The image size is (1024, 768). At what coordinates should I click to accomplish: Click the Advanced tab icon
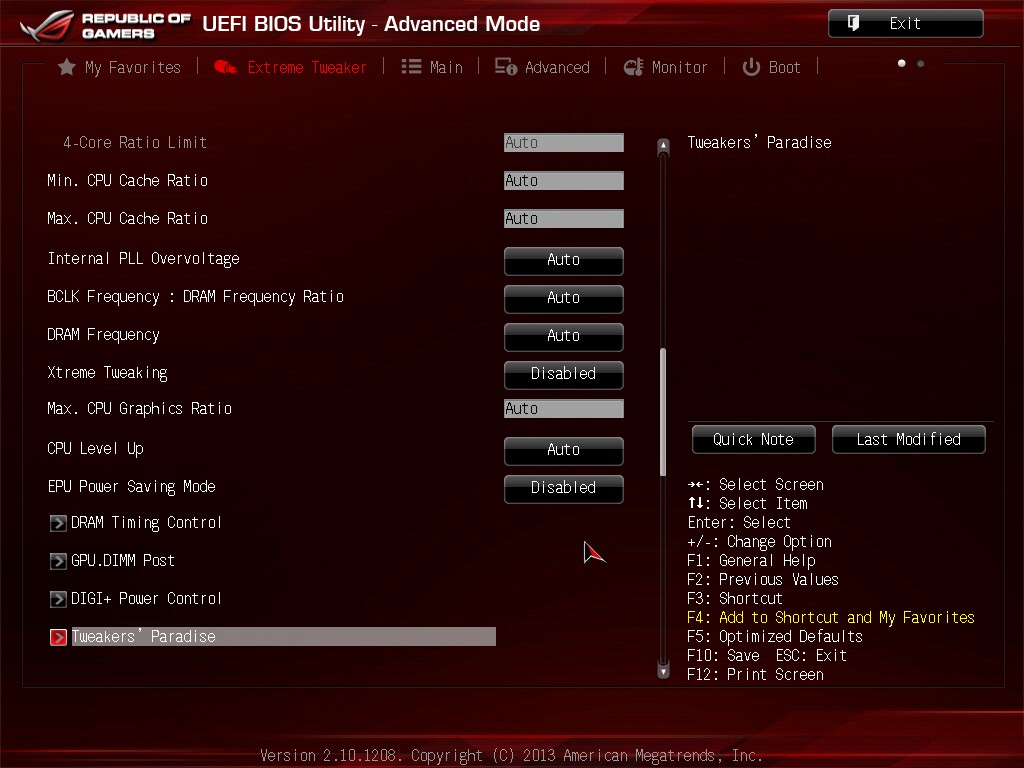click(x=505, y=67)
